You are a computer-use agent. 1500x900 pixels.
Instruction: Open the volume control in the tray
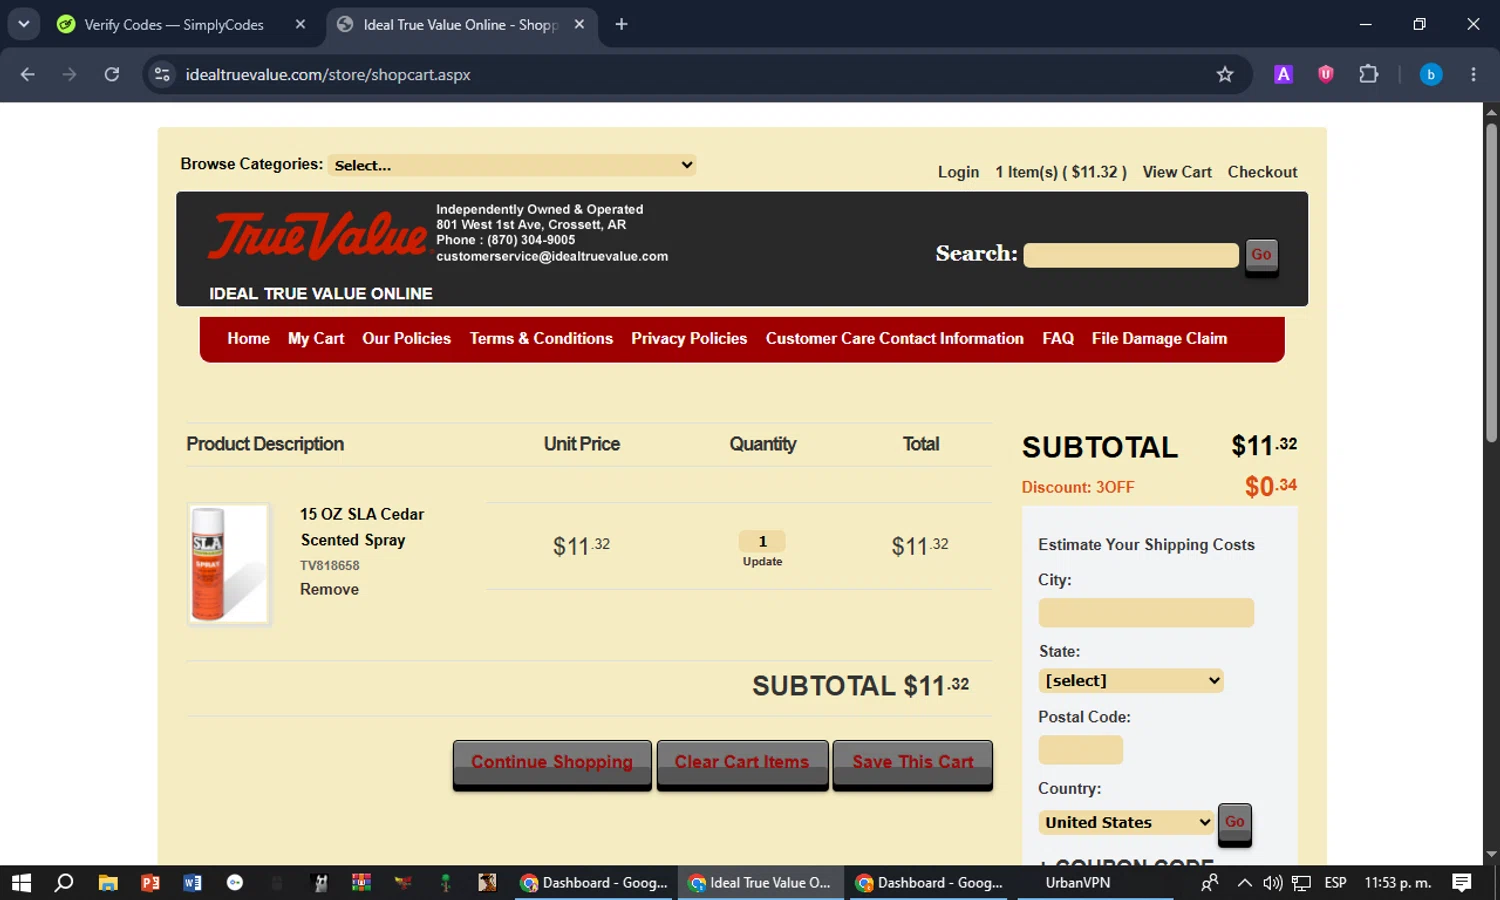click(x=1272, y=883)
